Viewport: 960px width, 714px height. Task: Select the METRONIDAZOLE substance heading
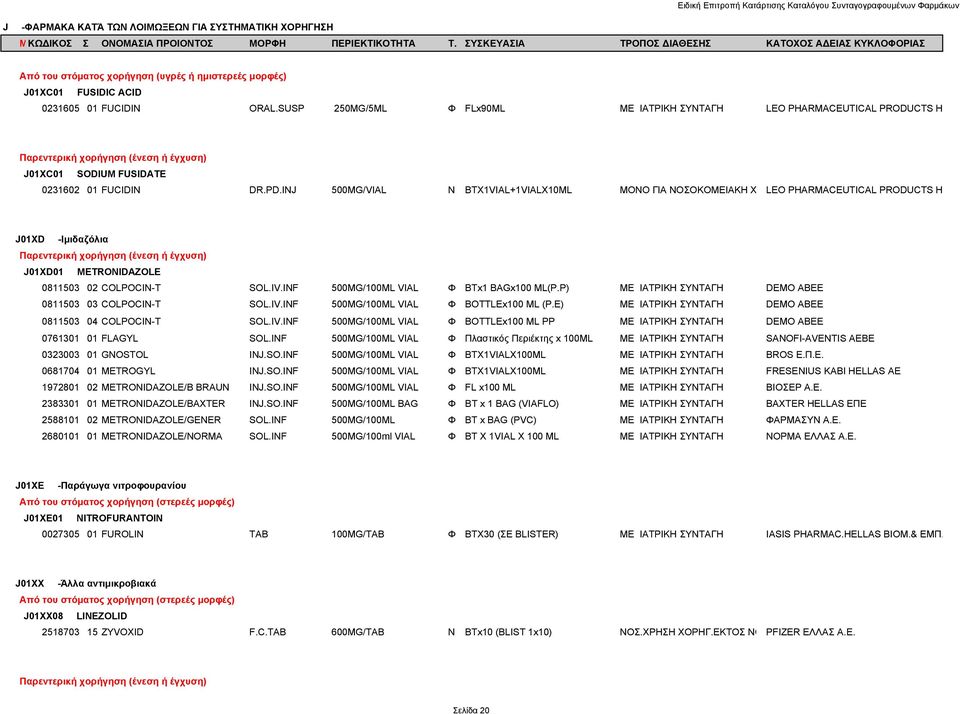click(x=119, y=272)
